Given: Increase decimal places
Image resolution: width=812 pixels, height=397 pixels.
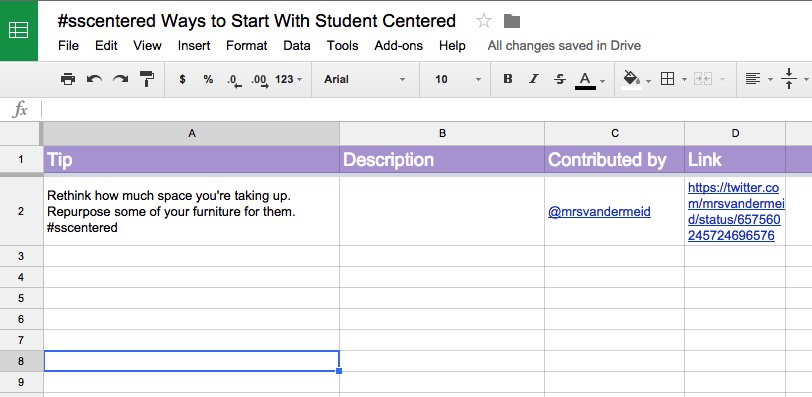Looking at the screenshot, I should 259,80.
